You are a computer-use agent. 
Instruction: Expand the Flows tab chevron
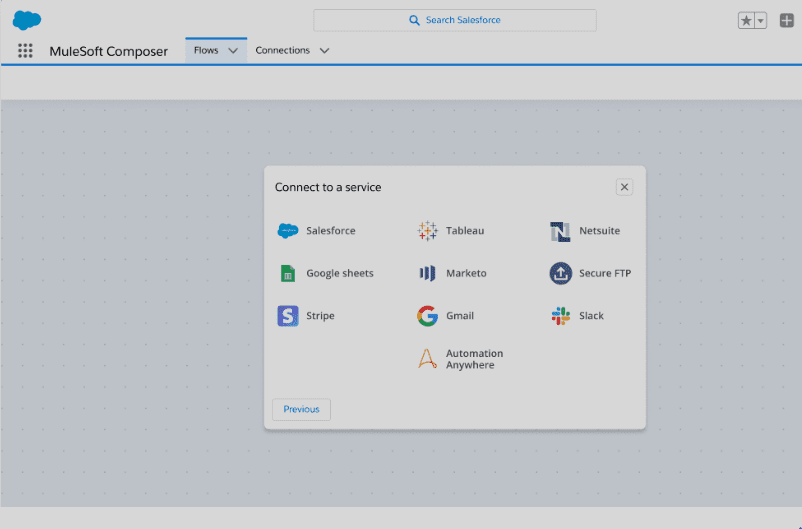[233, 51]
